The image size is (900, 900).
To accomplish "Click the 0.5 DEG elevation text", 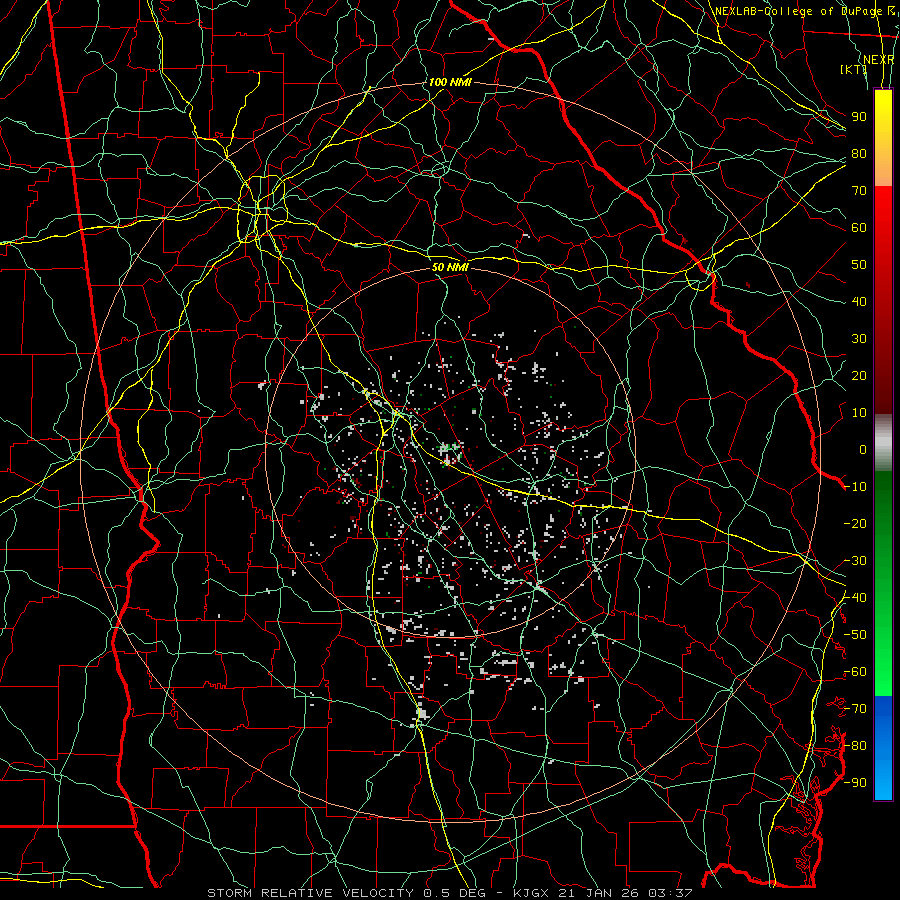I will [x=455, y=893].
